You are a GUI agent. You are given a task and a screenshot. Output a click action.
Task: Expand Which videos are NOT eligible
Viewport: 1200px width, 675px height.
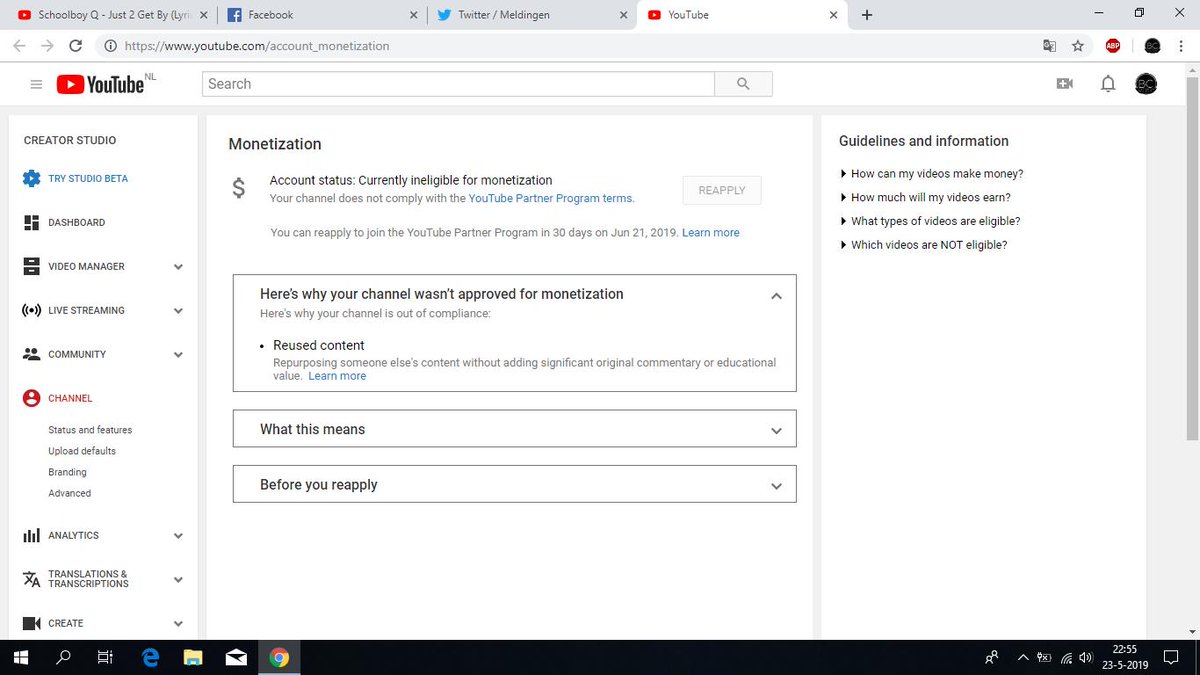924,245
